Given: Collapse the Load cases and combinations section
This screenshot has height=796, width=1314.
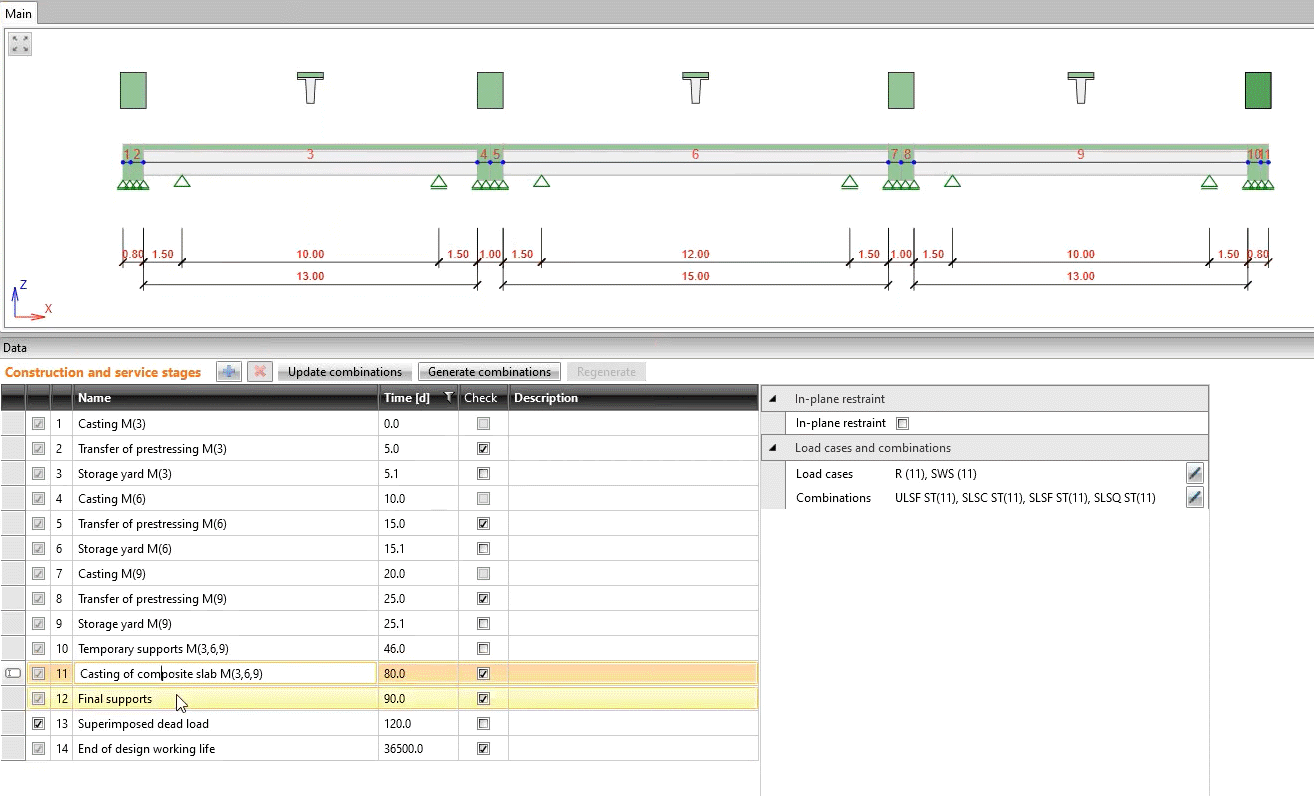Looking at the screenshot, I should (x=772, y=448).
